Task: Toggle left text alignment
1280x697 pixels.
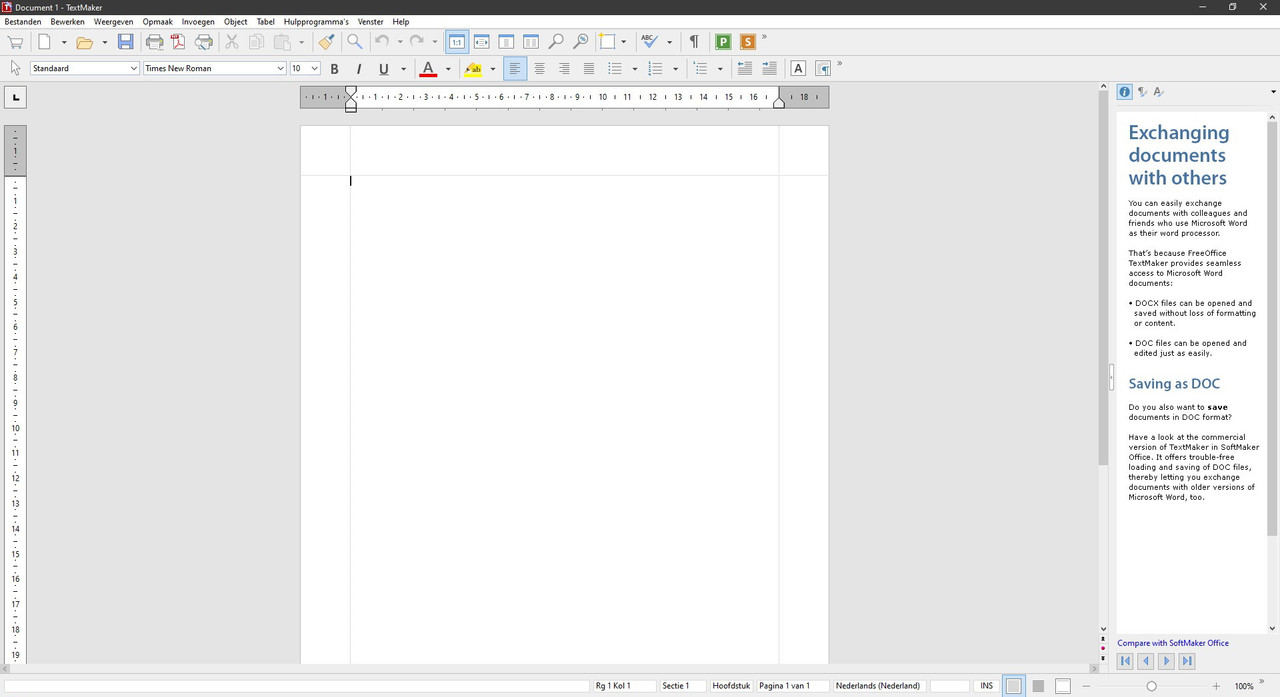Action: [x=515, y=69]
